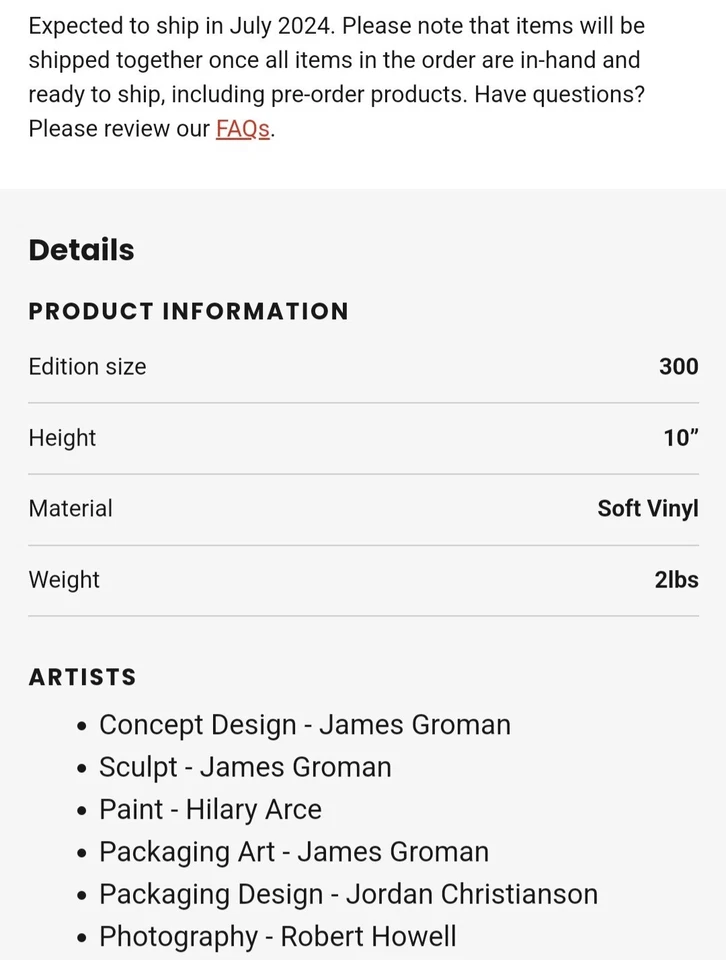This screenshot has height=960, width=726.
Task: Click the Edition size label
Action: pos(87,367)
